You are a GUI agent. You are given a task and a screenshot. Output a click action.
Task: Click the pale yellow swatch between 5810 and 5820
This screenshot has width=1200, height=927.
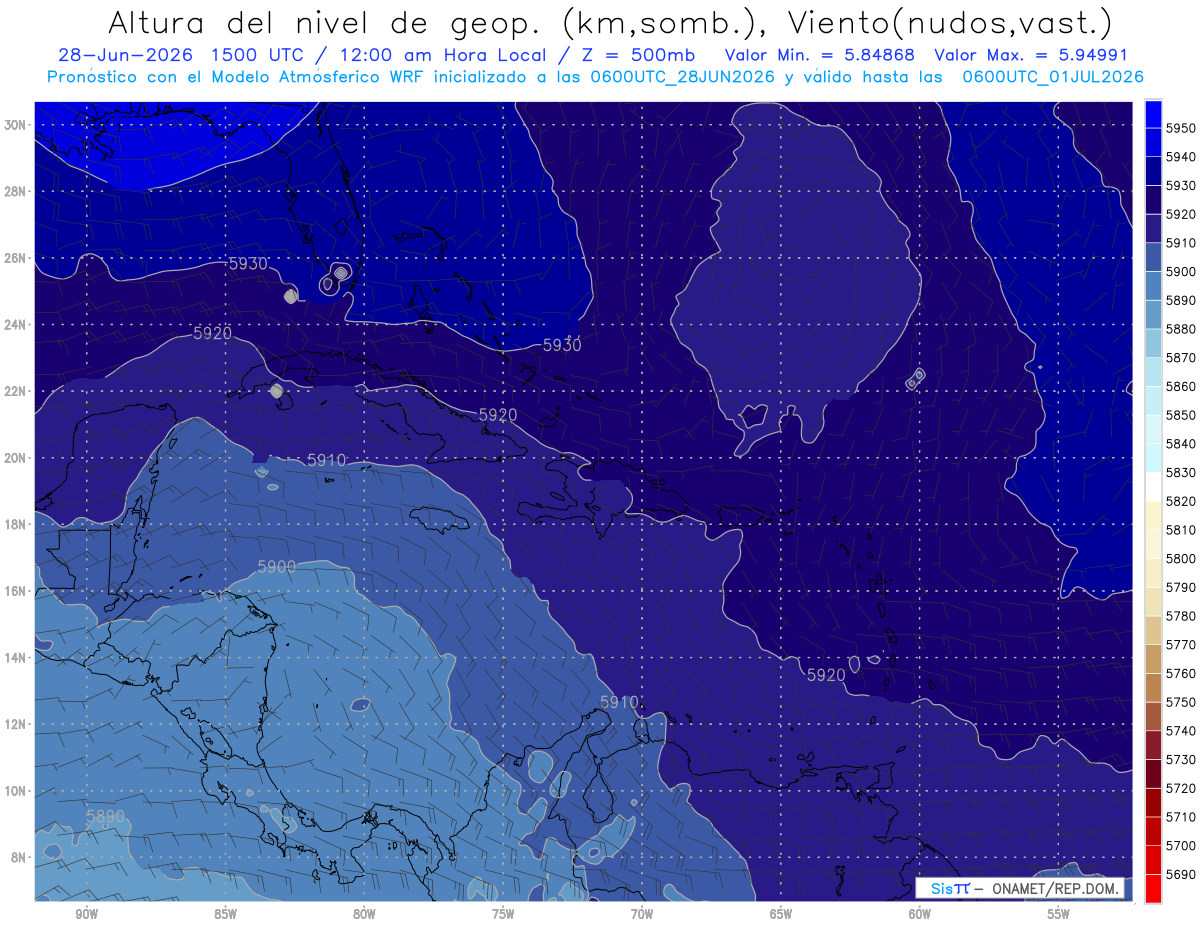1153,515
